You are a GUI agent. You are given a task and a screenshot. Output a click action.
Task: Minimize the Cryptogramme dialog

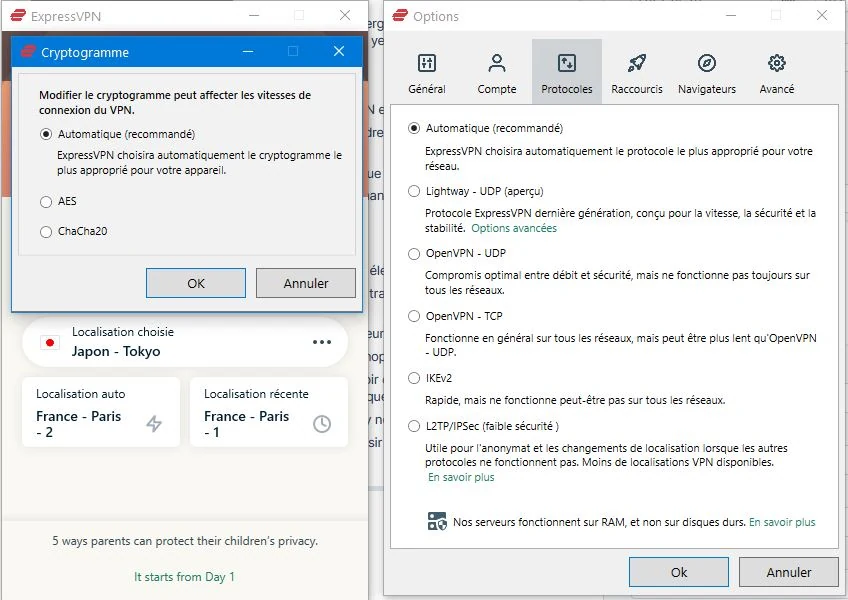pos(248,51)
